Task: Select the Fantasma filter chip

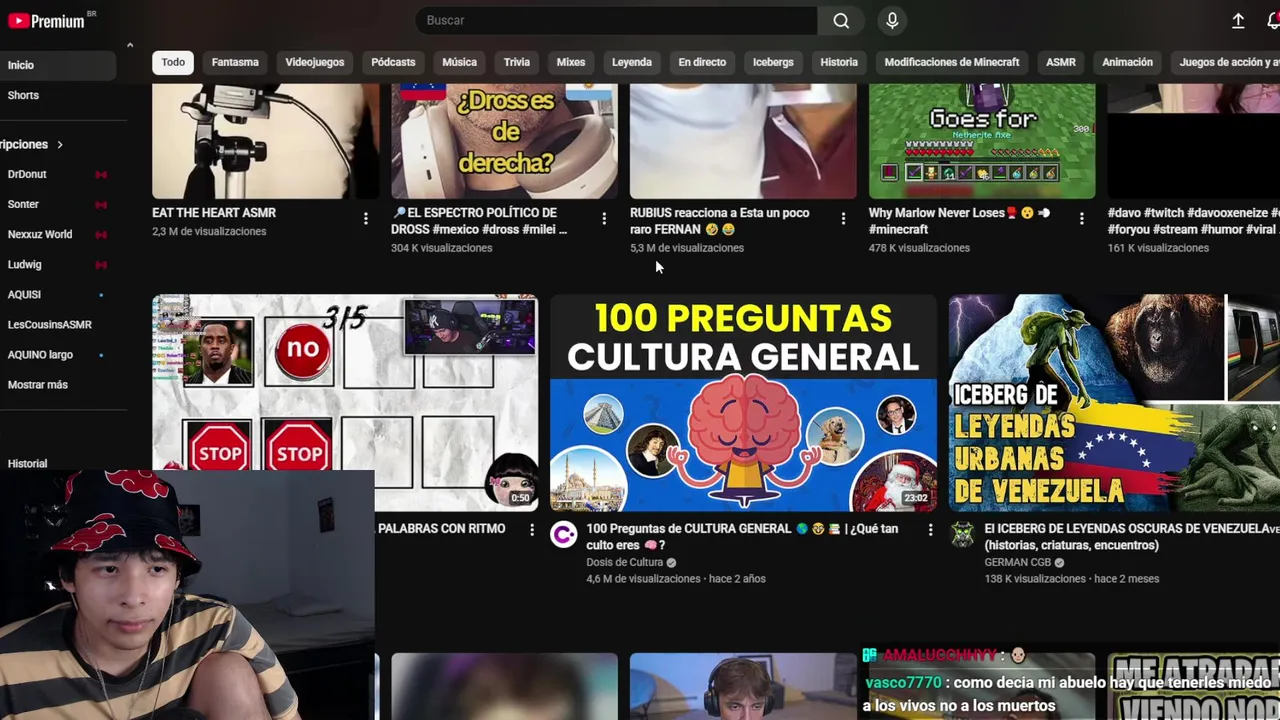Action: [235, 62]
